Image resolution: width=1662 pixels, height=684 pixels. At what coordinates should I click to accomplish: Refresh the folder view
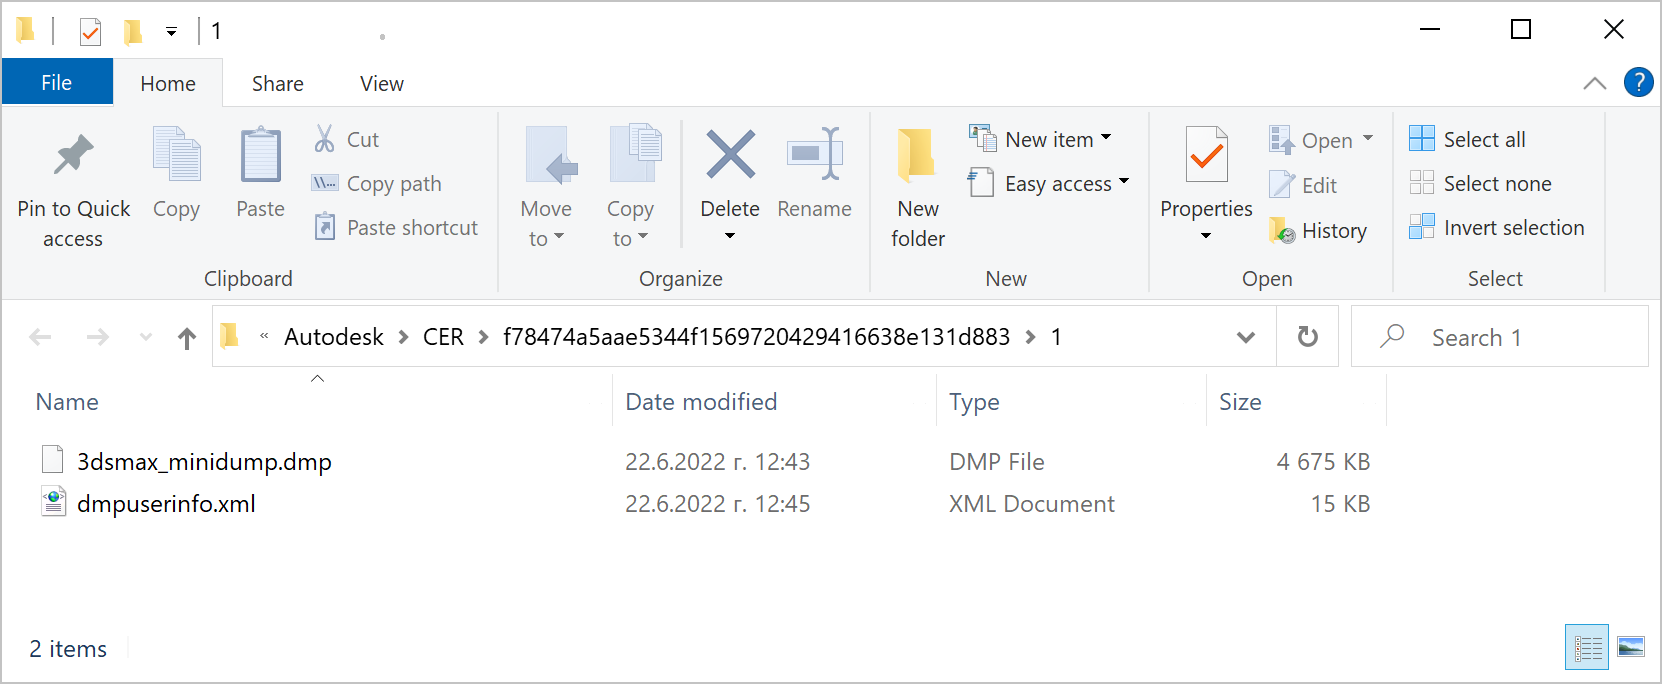click(1307, 336)
